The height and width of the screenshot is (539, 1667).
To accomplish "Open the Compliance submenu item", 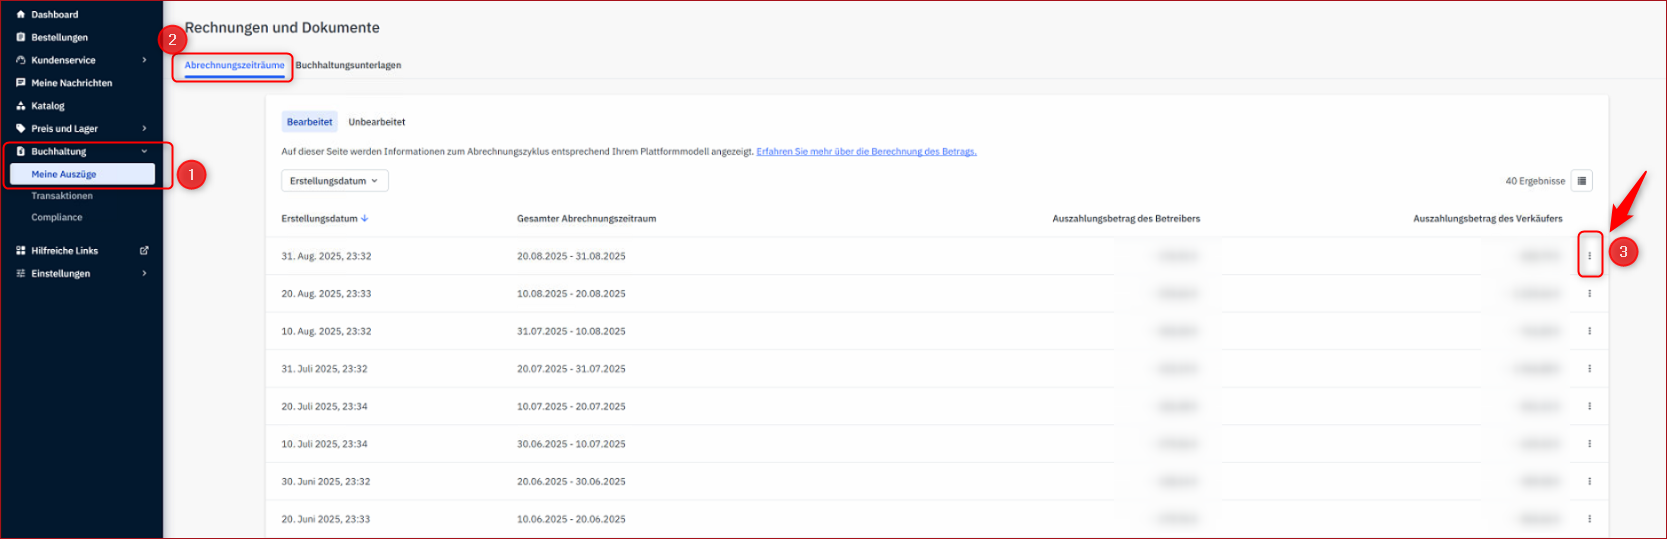I will click(57, 218).
